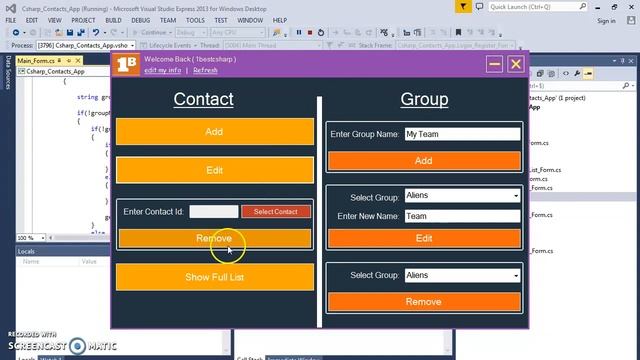Click the Find in Files toolbar icon
Image resolution: width=640 pixels, height=360 pixels.
point(277,33)
